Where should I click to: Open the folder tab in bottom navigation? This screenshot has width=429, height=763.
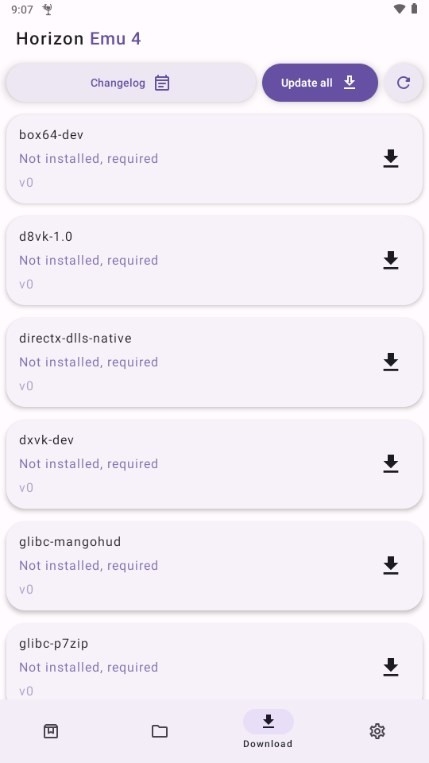(x=160, y=731)
